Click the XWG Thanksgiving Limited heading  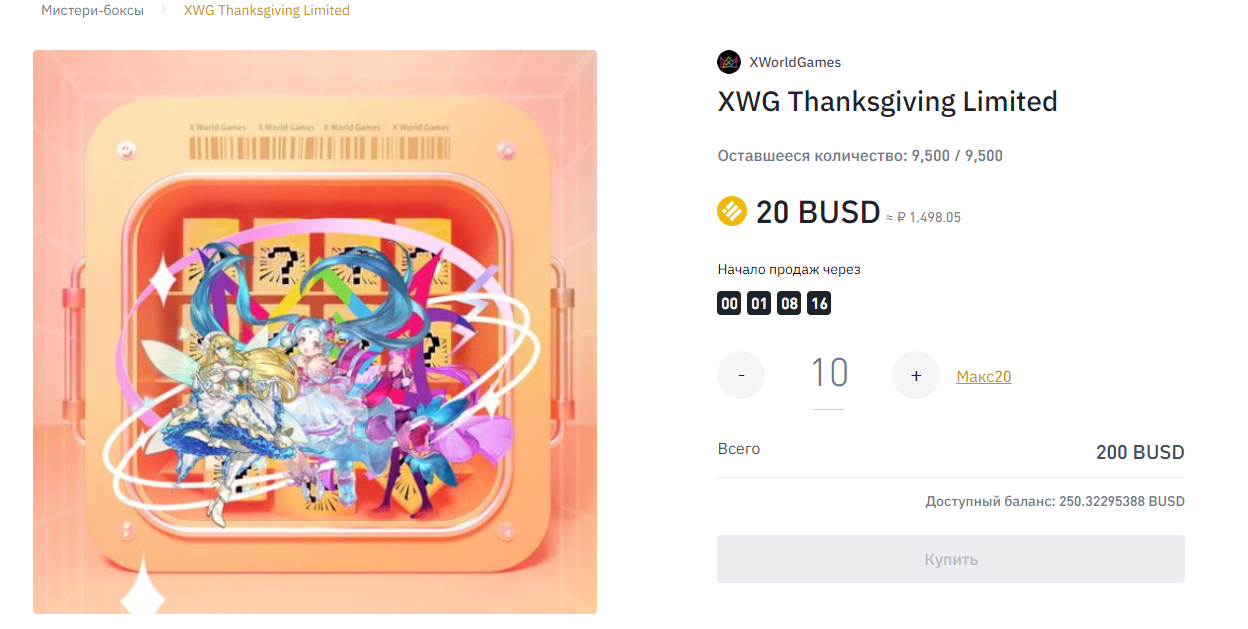pyautogui.click(x=887, y=101)
